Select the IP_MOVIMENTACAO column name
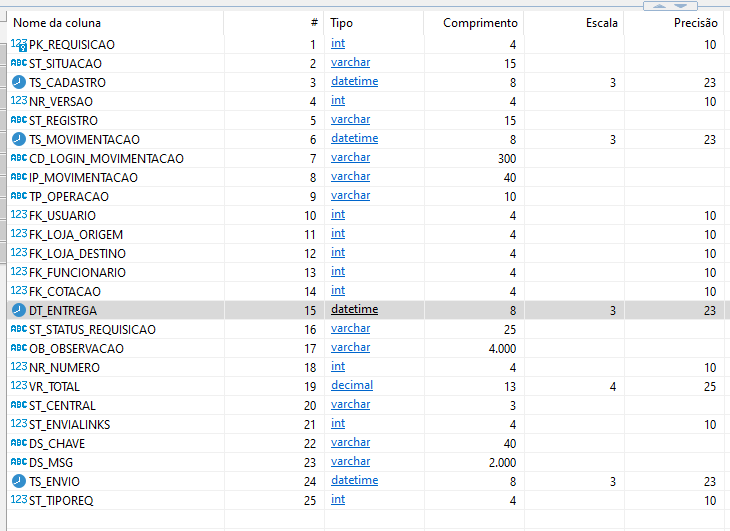730x531 pixels. [83, 178]
